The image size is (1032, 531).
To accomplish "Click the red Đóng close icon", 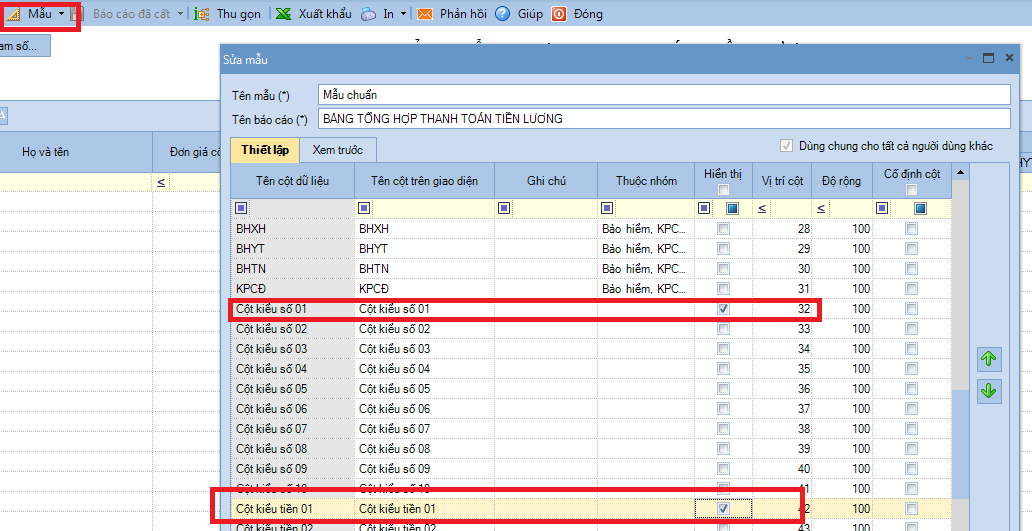I will (559, 14).
